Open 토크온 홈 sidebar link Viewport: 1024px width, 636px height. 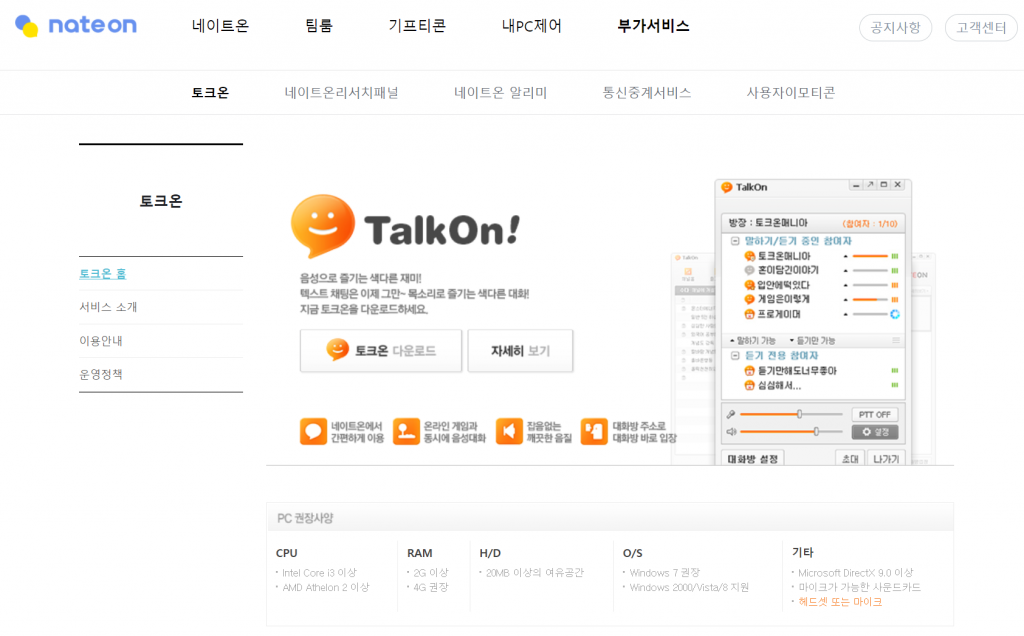103,274
